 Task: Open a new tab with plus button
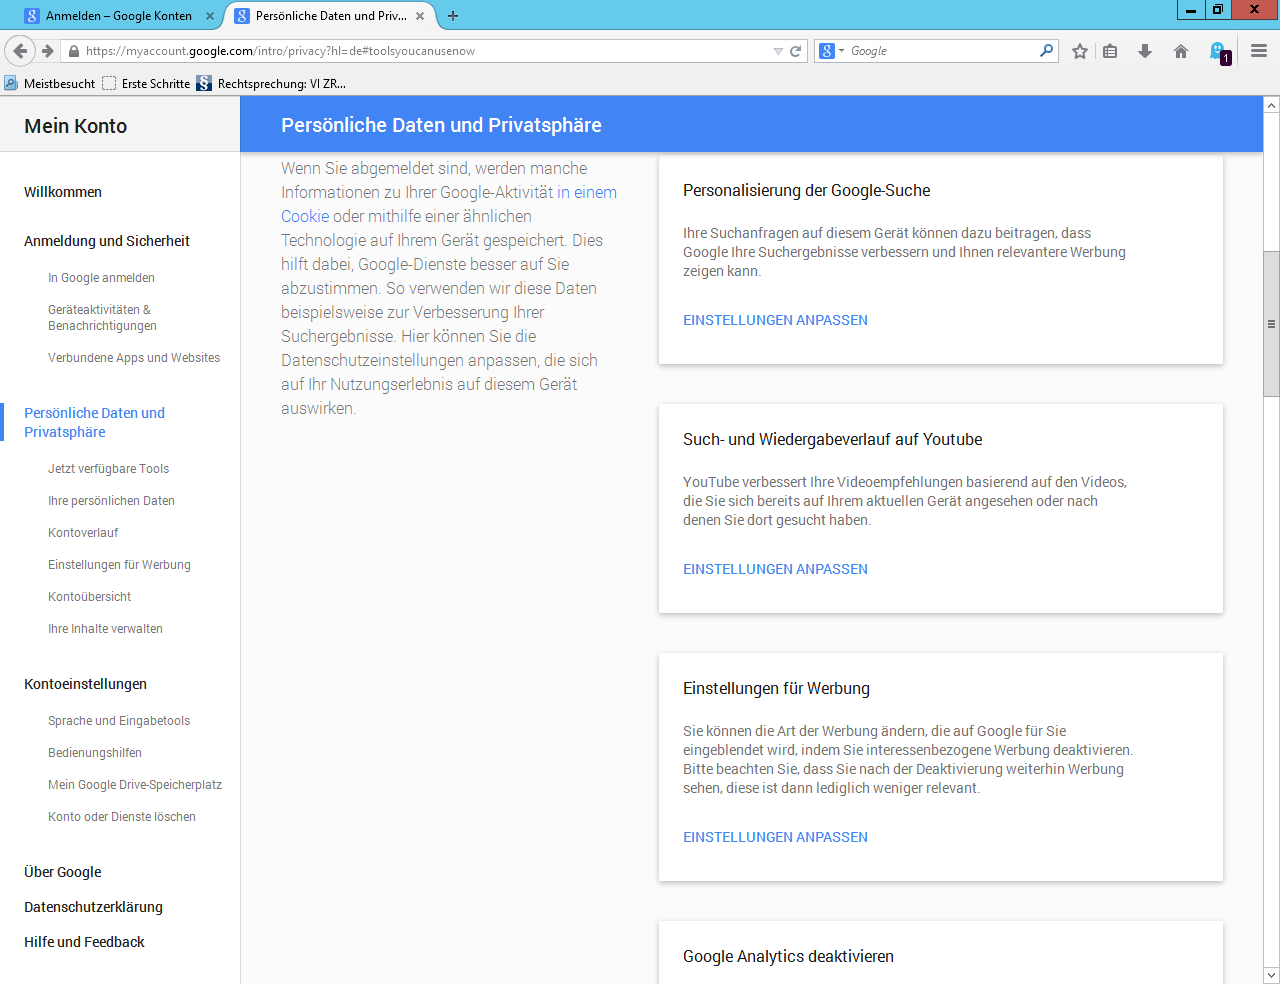(x=453, y=16)
